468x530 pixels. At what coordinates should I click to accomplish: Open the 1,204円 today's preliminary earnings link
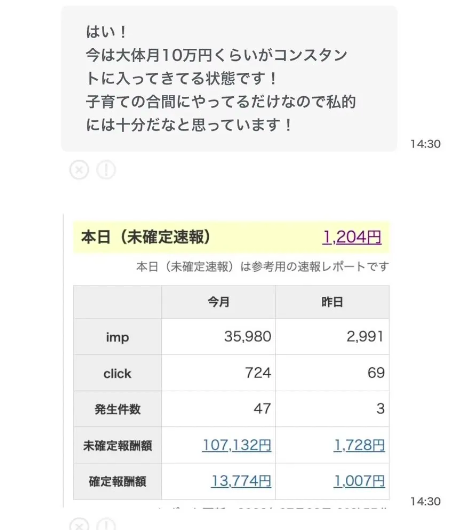click(352, 237)
